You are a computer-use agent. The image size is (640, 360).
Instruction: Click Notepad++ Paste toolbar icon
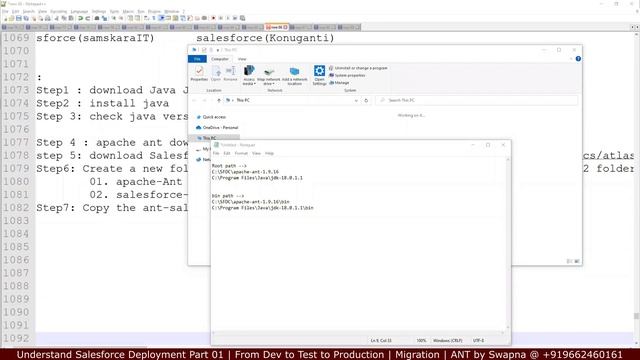70,18
